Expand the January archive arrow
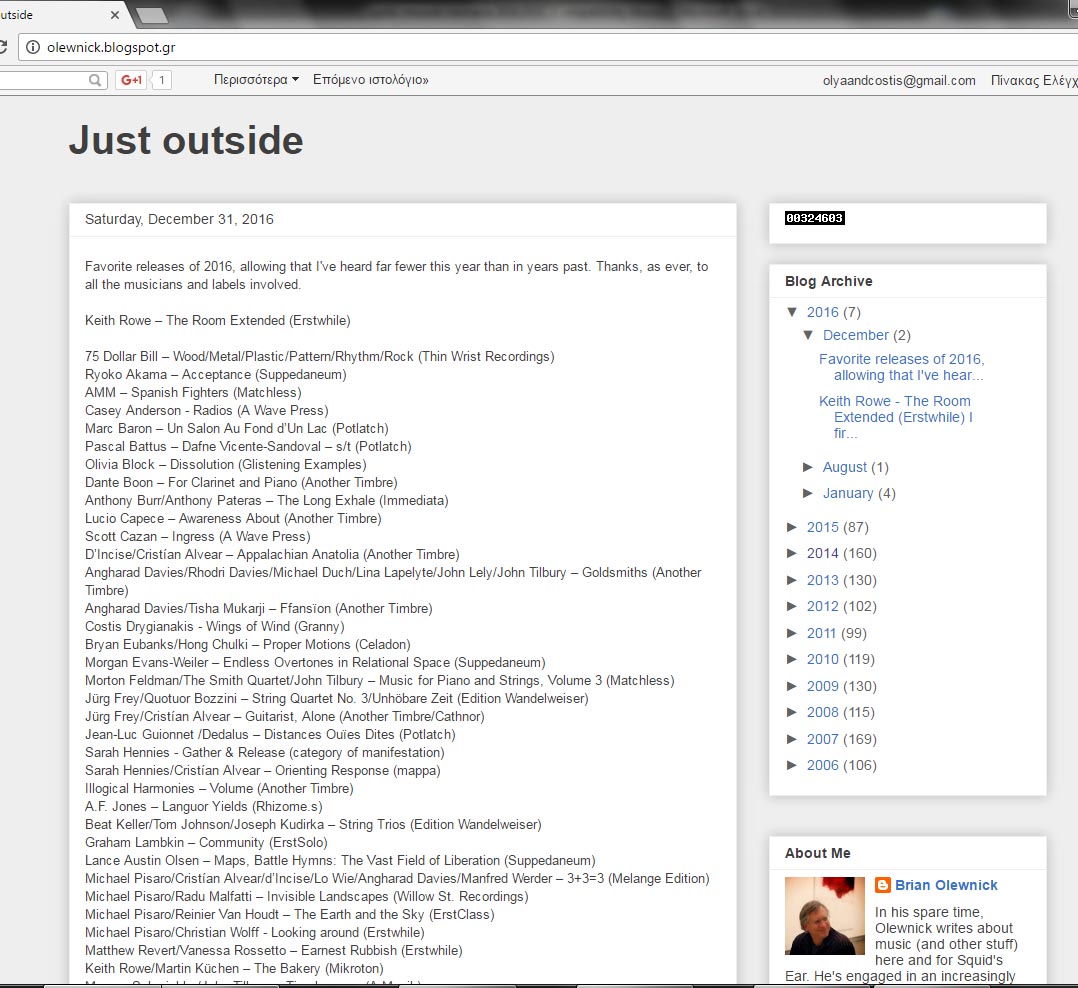The image size is (1078, 988). point(809,493)
